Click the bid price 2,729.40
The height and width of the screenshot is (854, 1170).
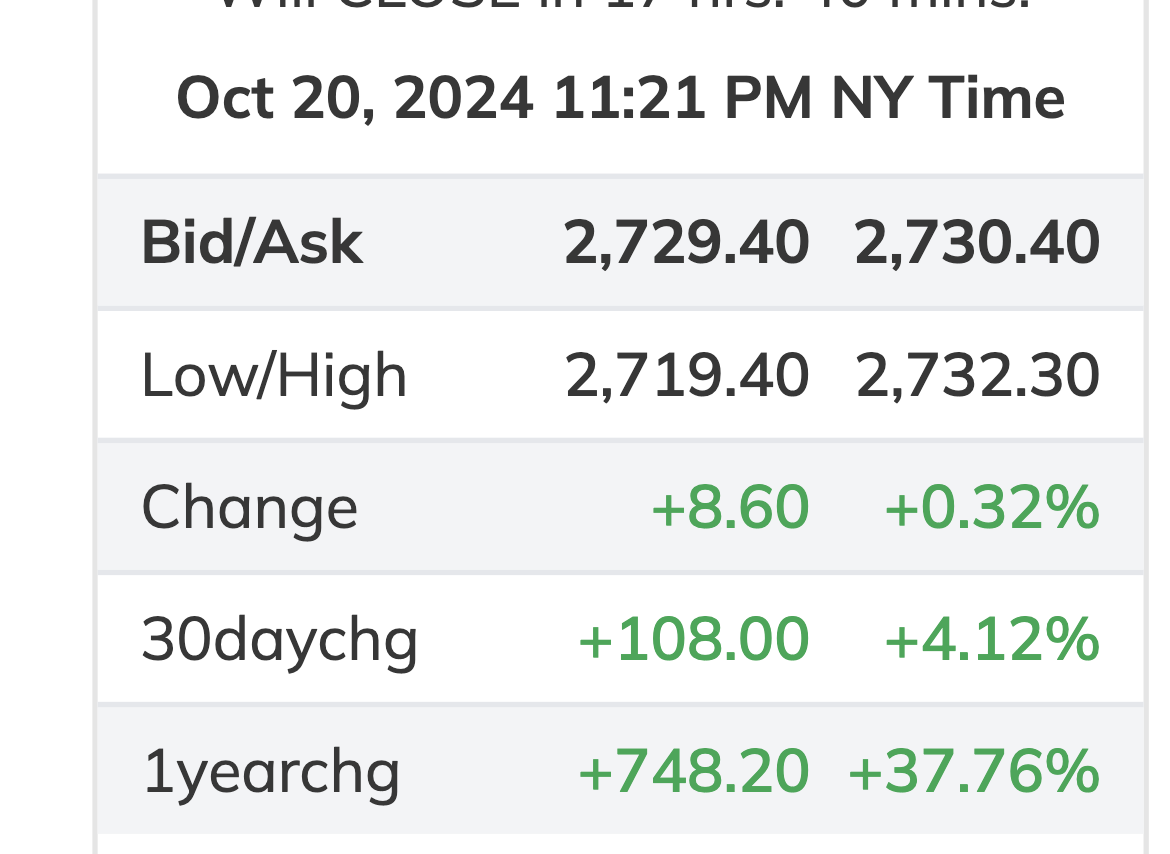point(686,243)
